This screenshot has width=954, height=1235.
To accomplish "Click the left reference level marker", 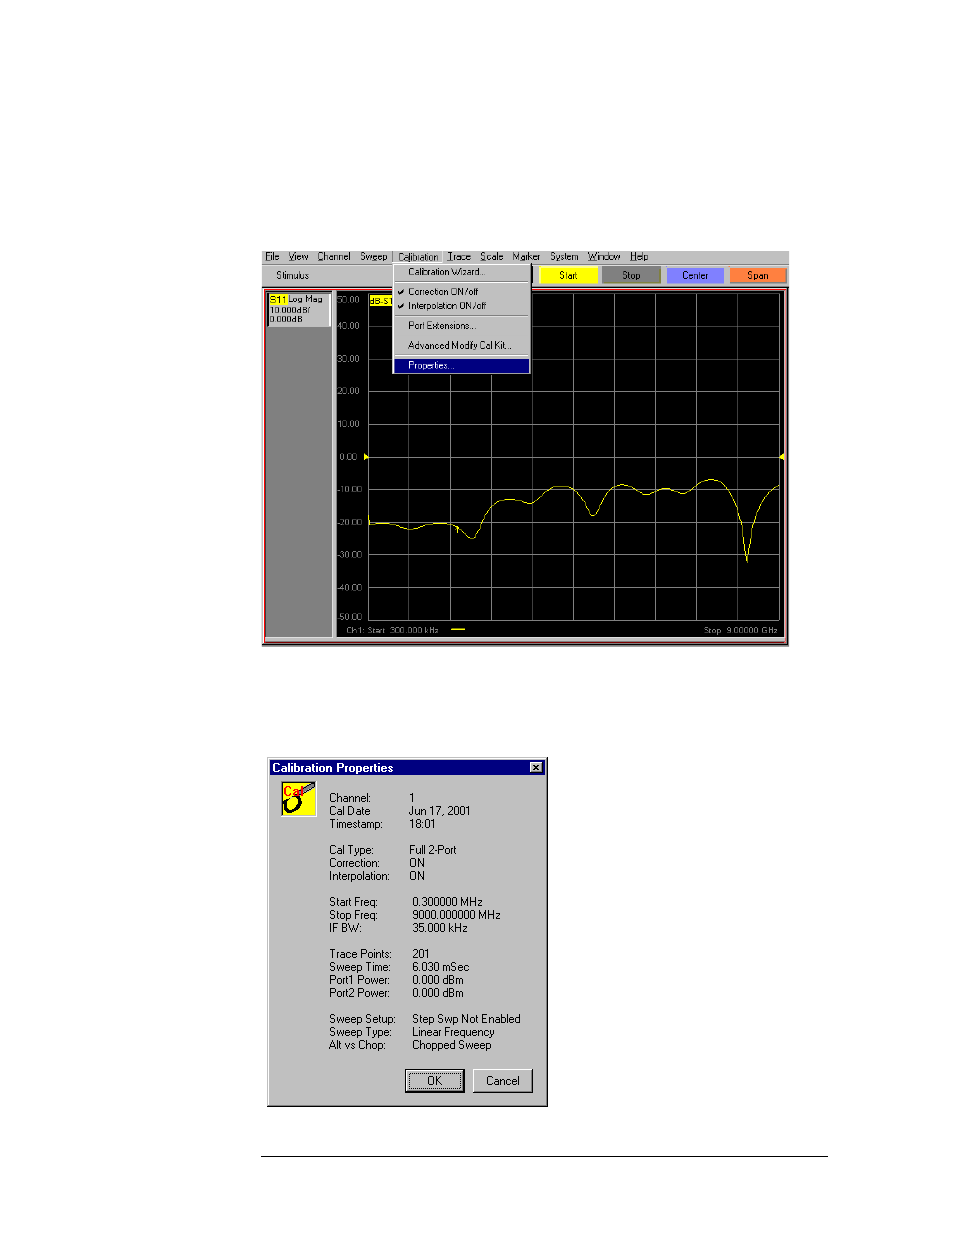I will pyautogui.click(x=366, y=457).
